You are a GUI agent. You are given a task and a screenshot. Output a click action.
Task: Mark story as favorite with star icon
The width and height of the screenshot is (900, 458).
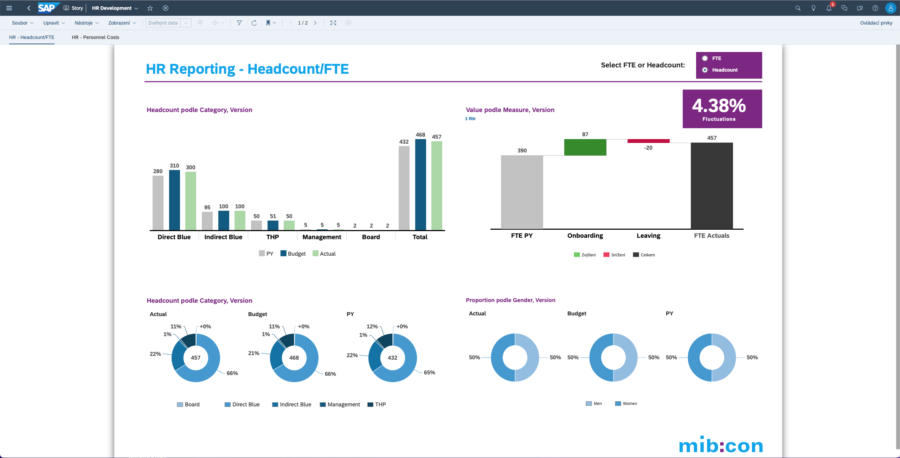(x=150, y=7)
